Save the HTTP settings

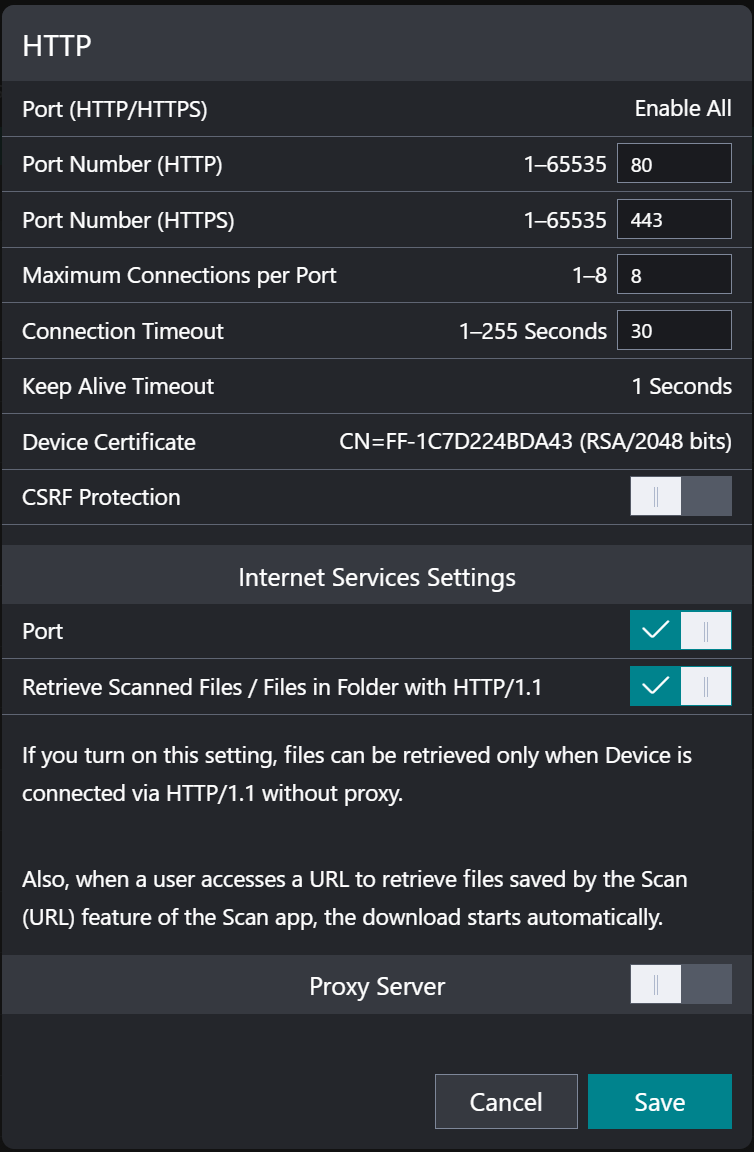coord(659,1102)
